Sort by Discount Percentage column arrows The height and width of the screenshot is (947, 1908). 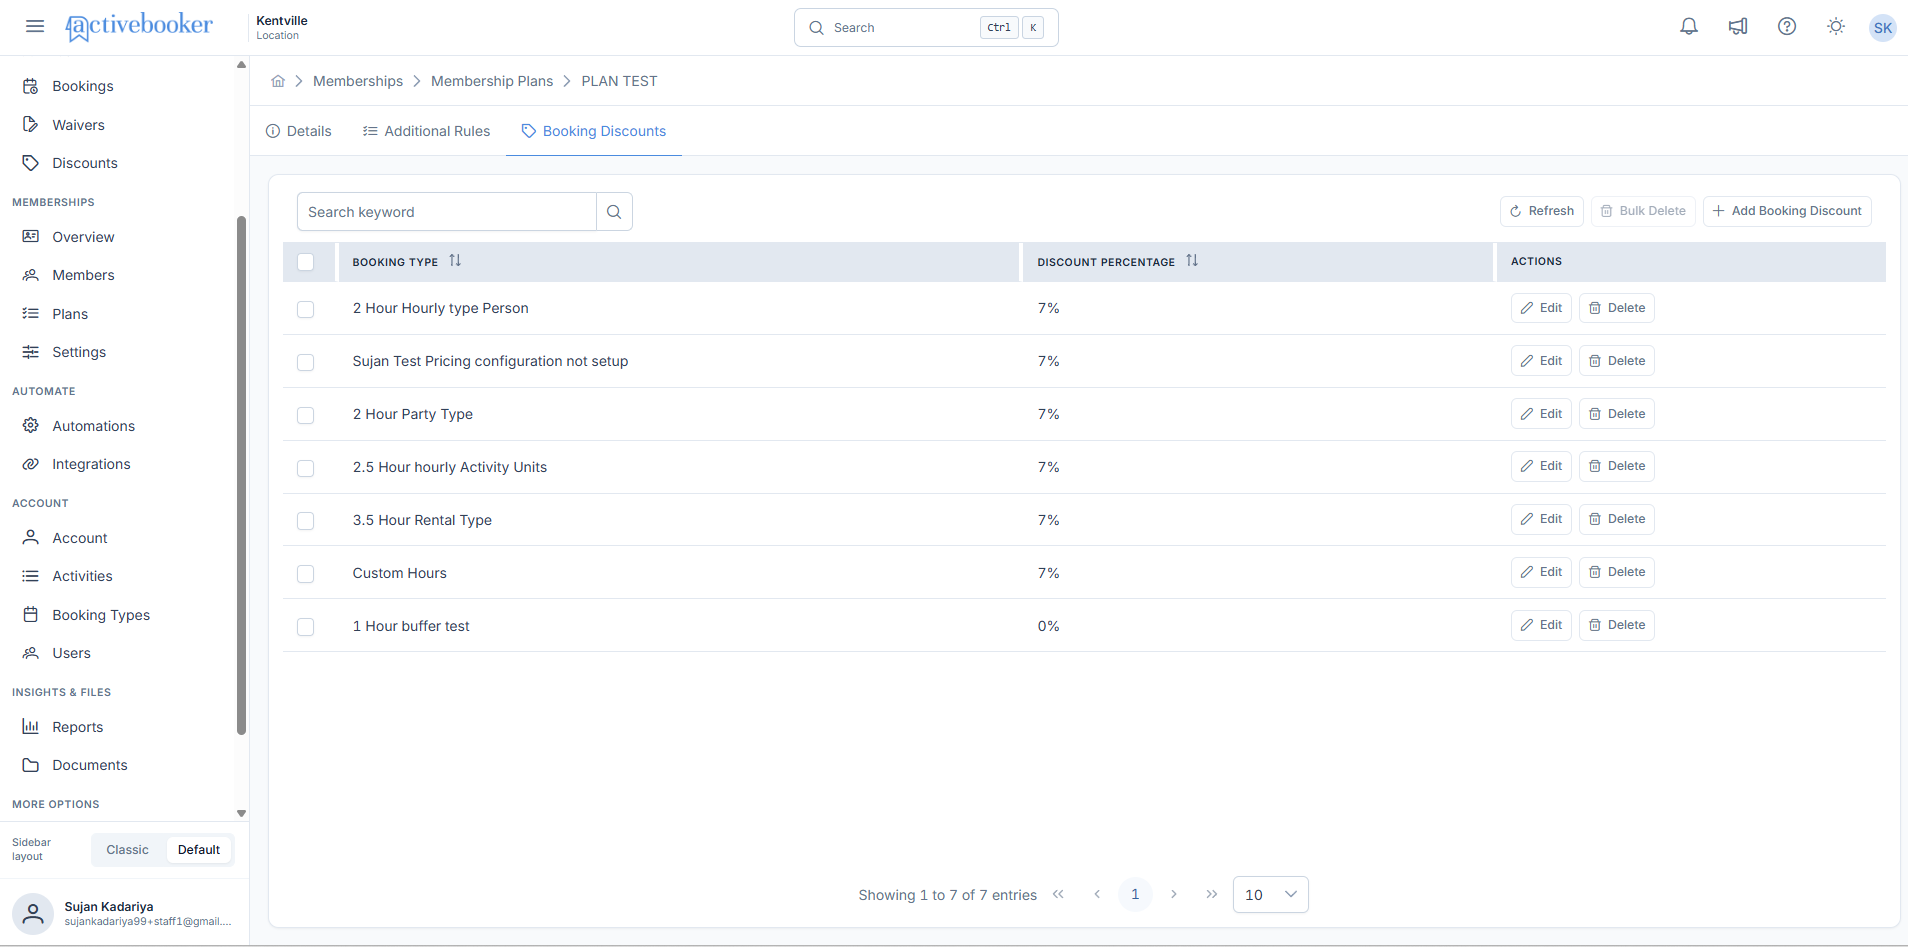click(x=1192, y=261)
